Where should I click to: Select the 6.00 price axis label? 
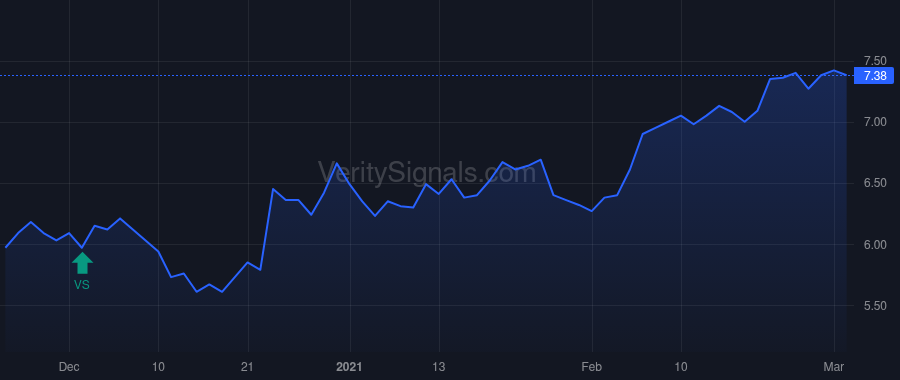875,245
